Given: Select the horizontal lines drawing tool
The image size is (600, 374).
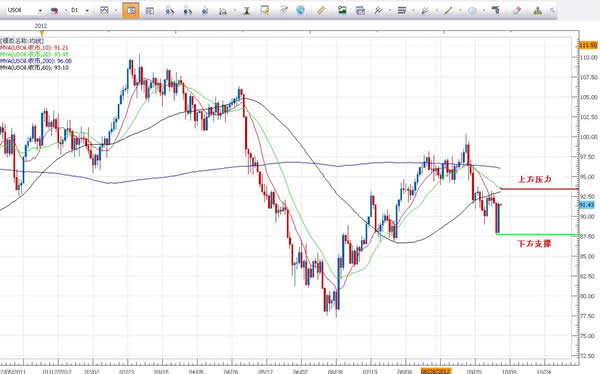Looking at the screenshot, I should coord(401,11).
